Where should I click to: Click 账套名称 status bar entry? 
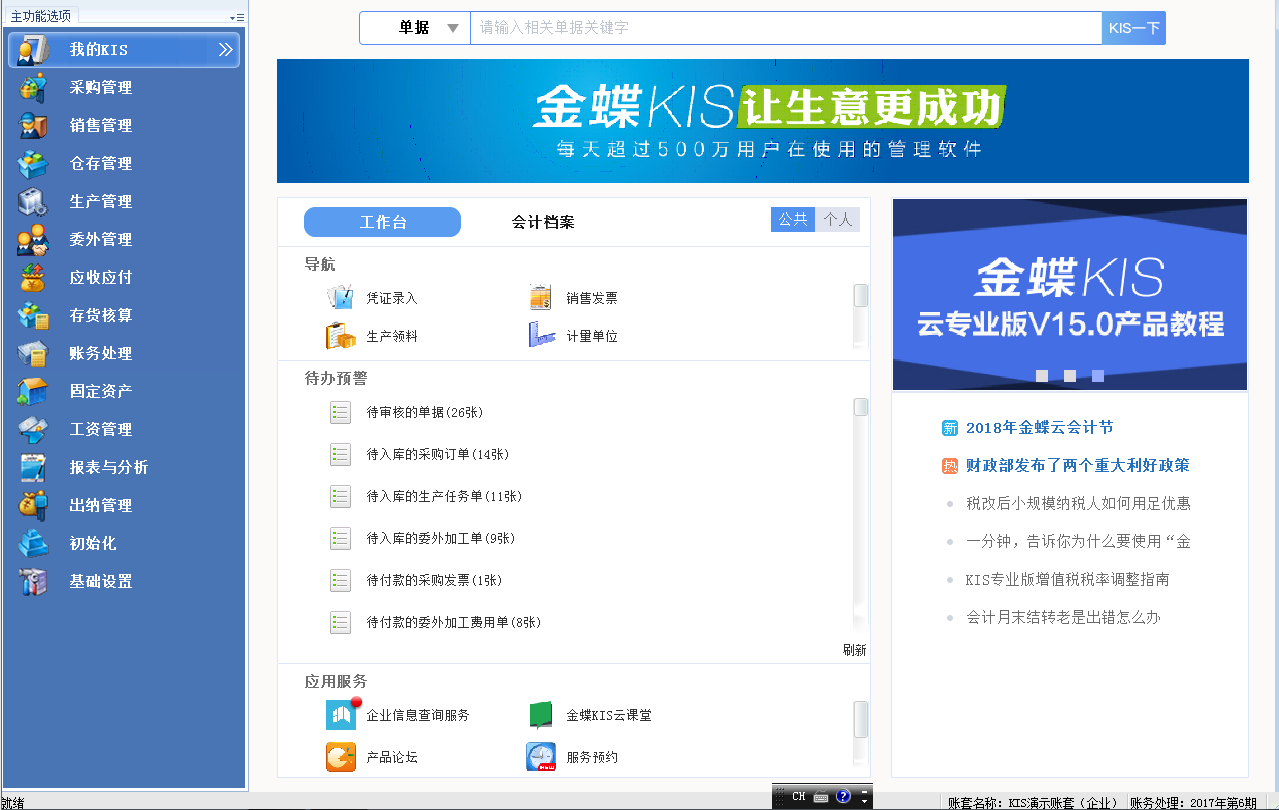click(1033, 802)
